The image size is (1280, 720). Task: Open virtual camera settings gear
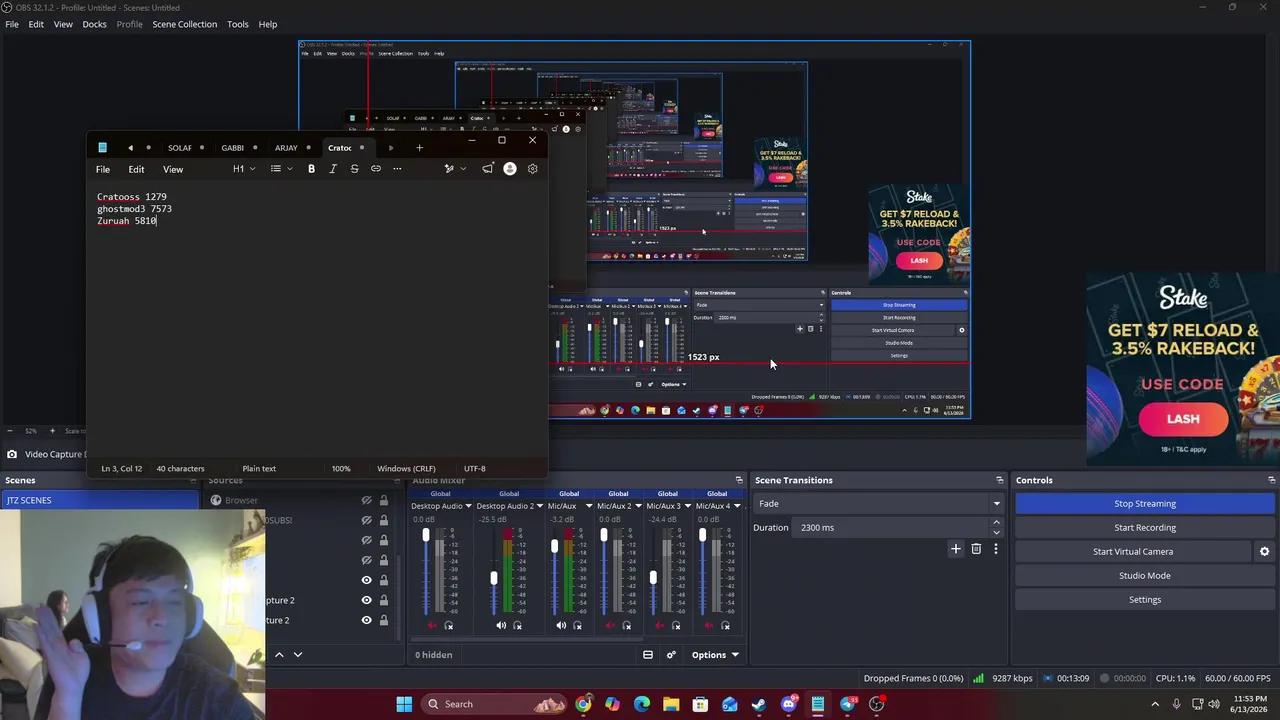point(1264,551)
